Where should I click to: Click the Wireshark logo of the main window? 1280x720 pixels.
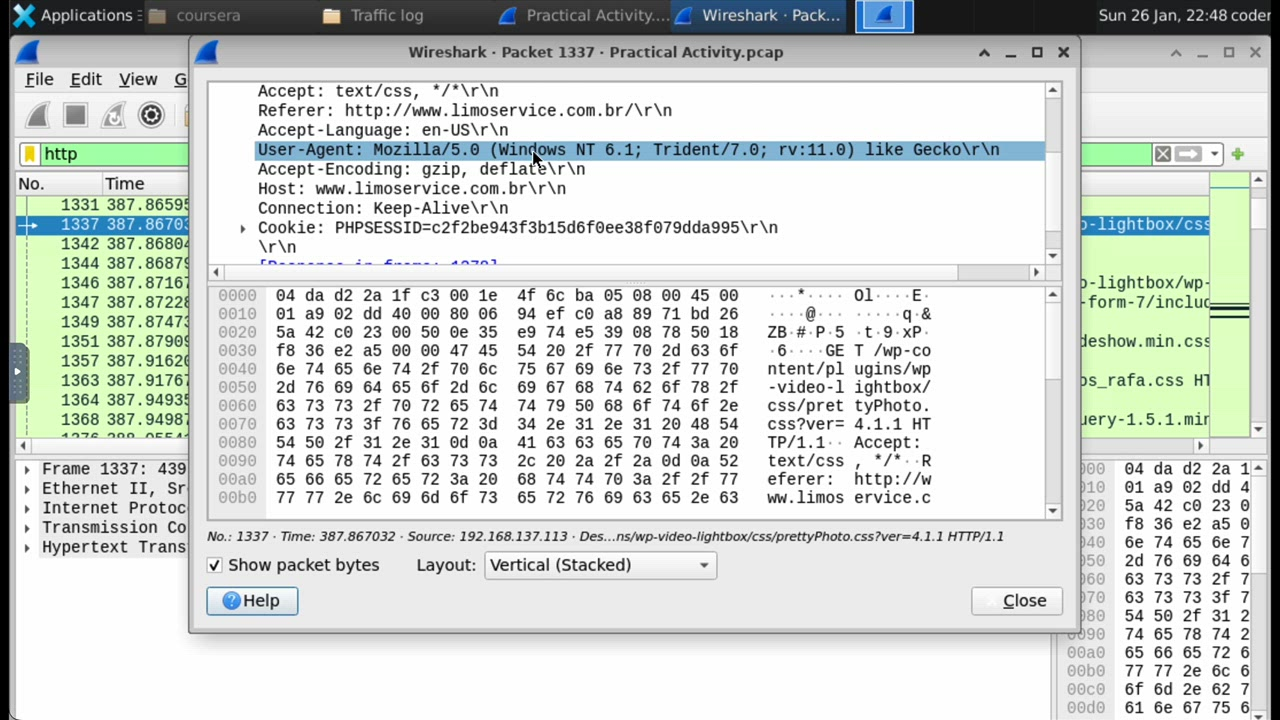[26, 52]
